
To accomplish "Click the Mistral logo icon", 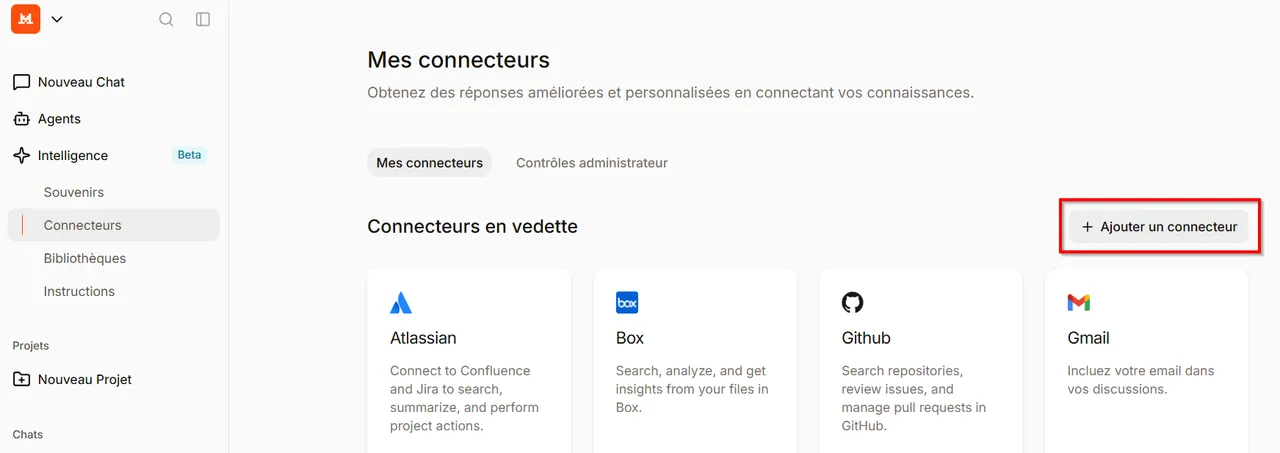I will pos(26,19).
